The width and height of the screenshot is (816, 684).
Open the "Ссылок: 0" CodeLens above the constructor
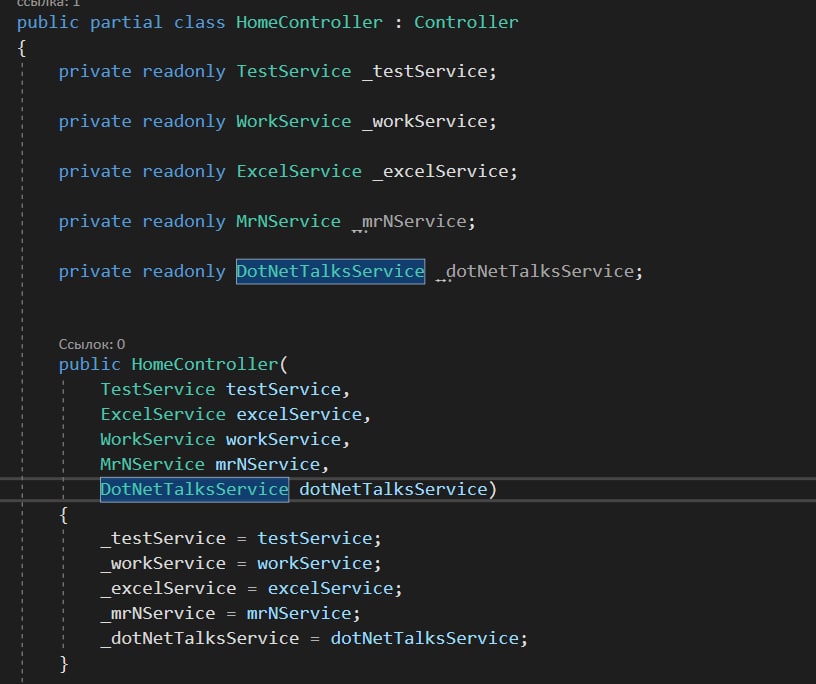click(x=92, y=344)
